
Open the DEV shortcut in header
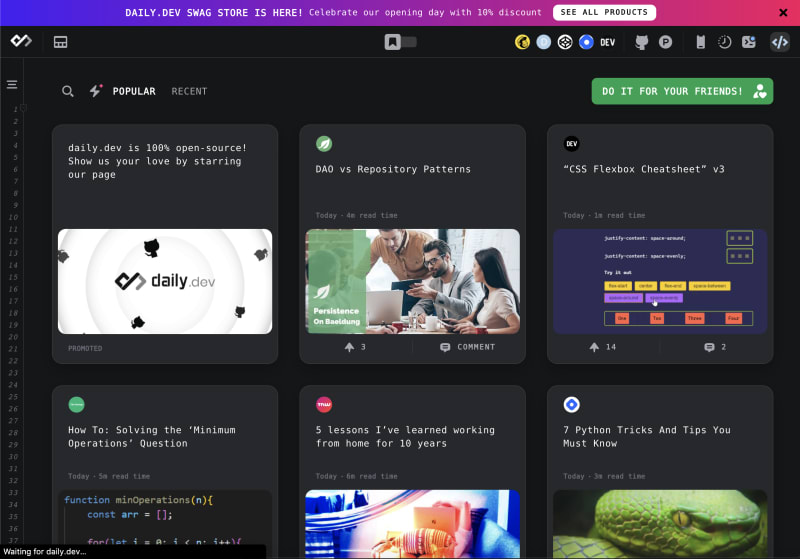pyautogui.click(x=607, y=42)
